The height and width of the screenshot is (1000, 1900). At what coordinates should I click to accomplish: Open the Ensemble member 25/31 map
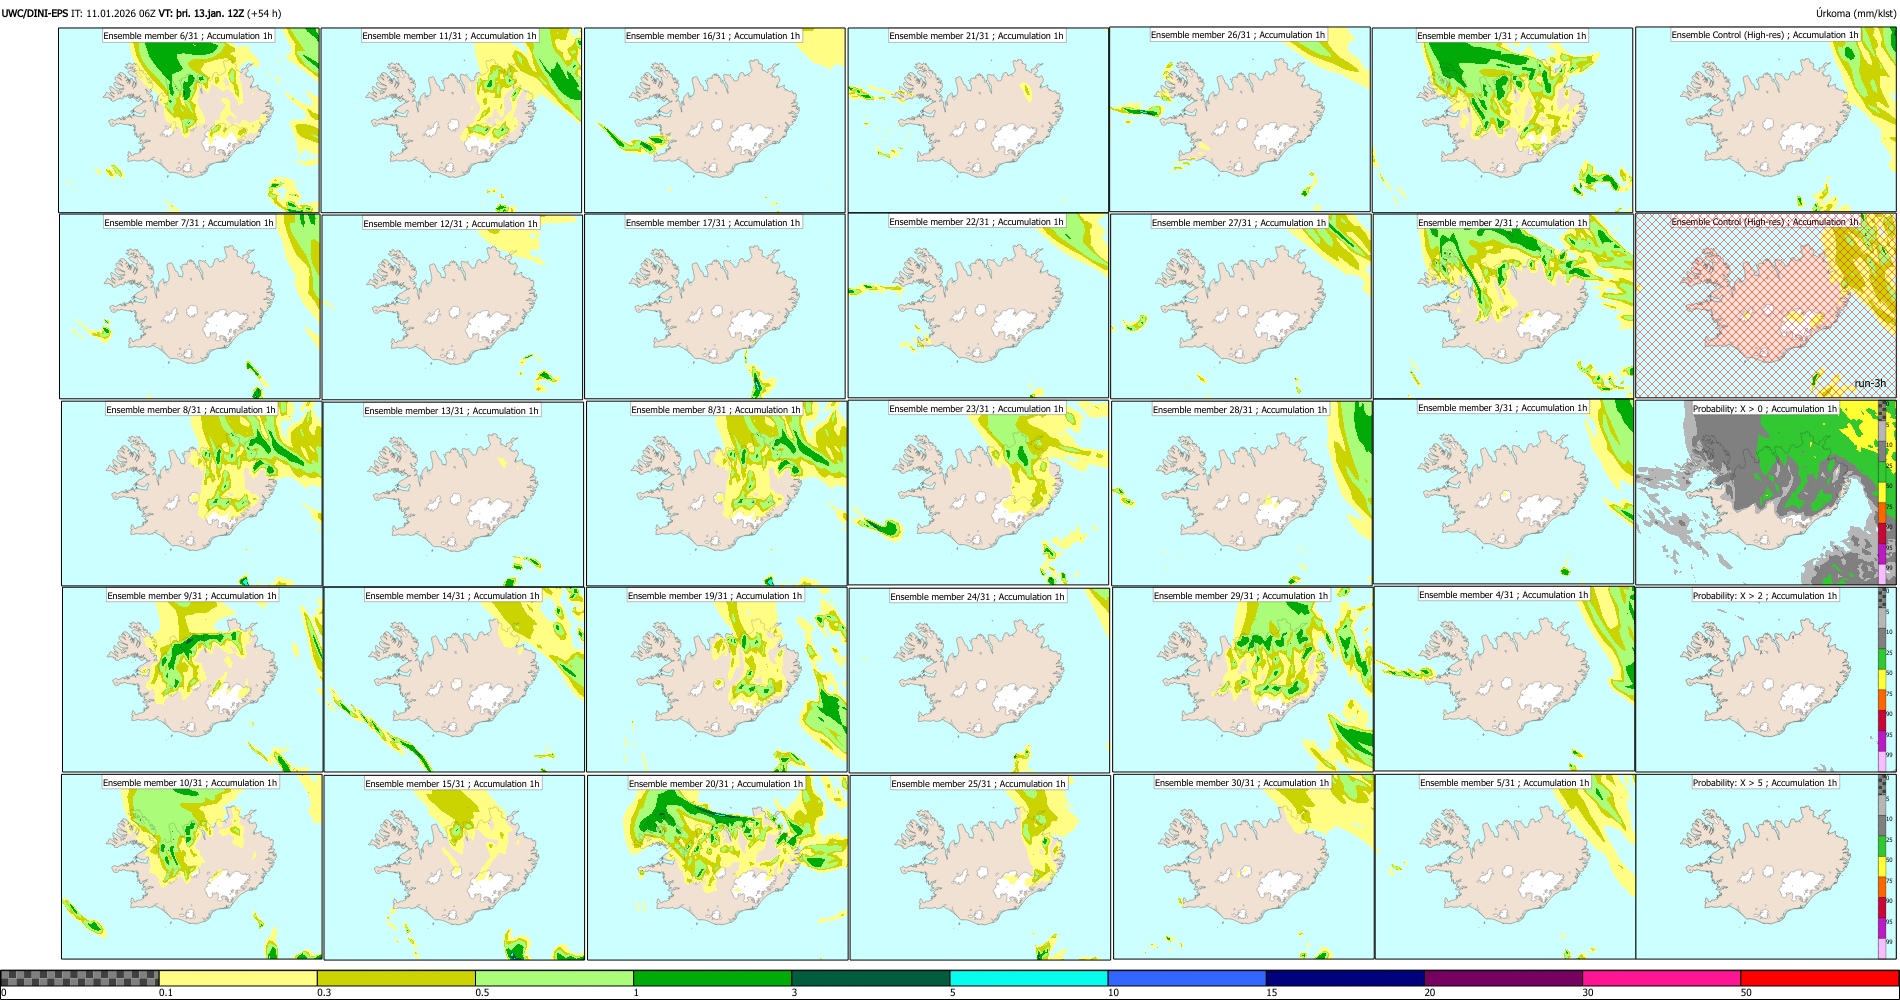pos(980,868)
